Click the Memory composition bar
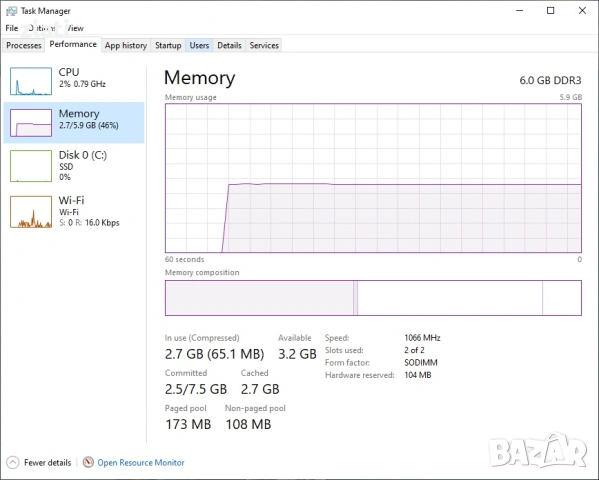The height and width of the screenshot is (480, 599). tap(373, 298)
